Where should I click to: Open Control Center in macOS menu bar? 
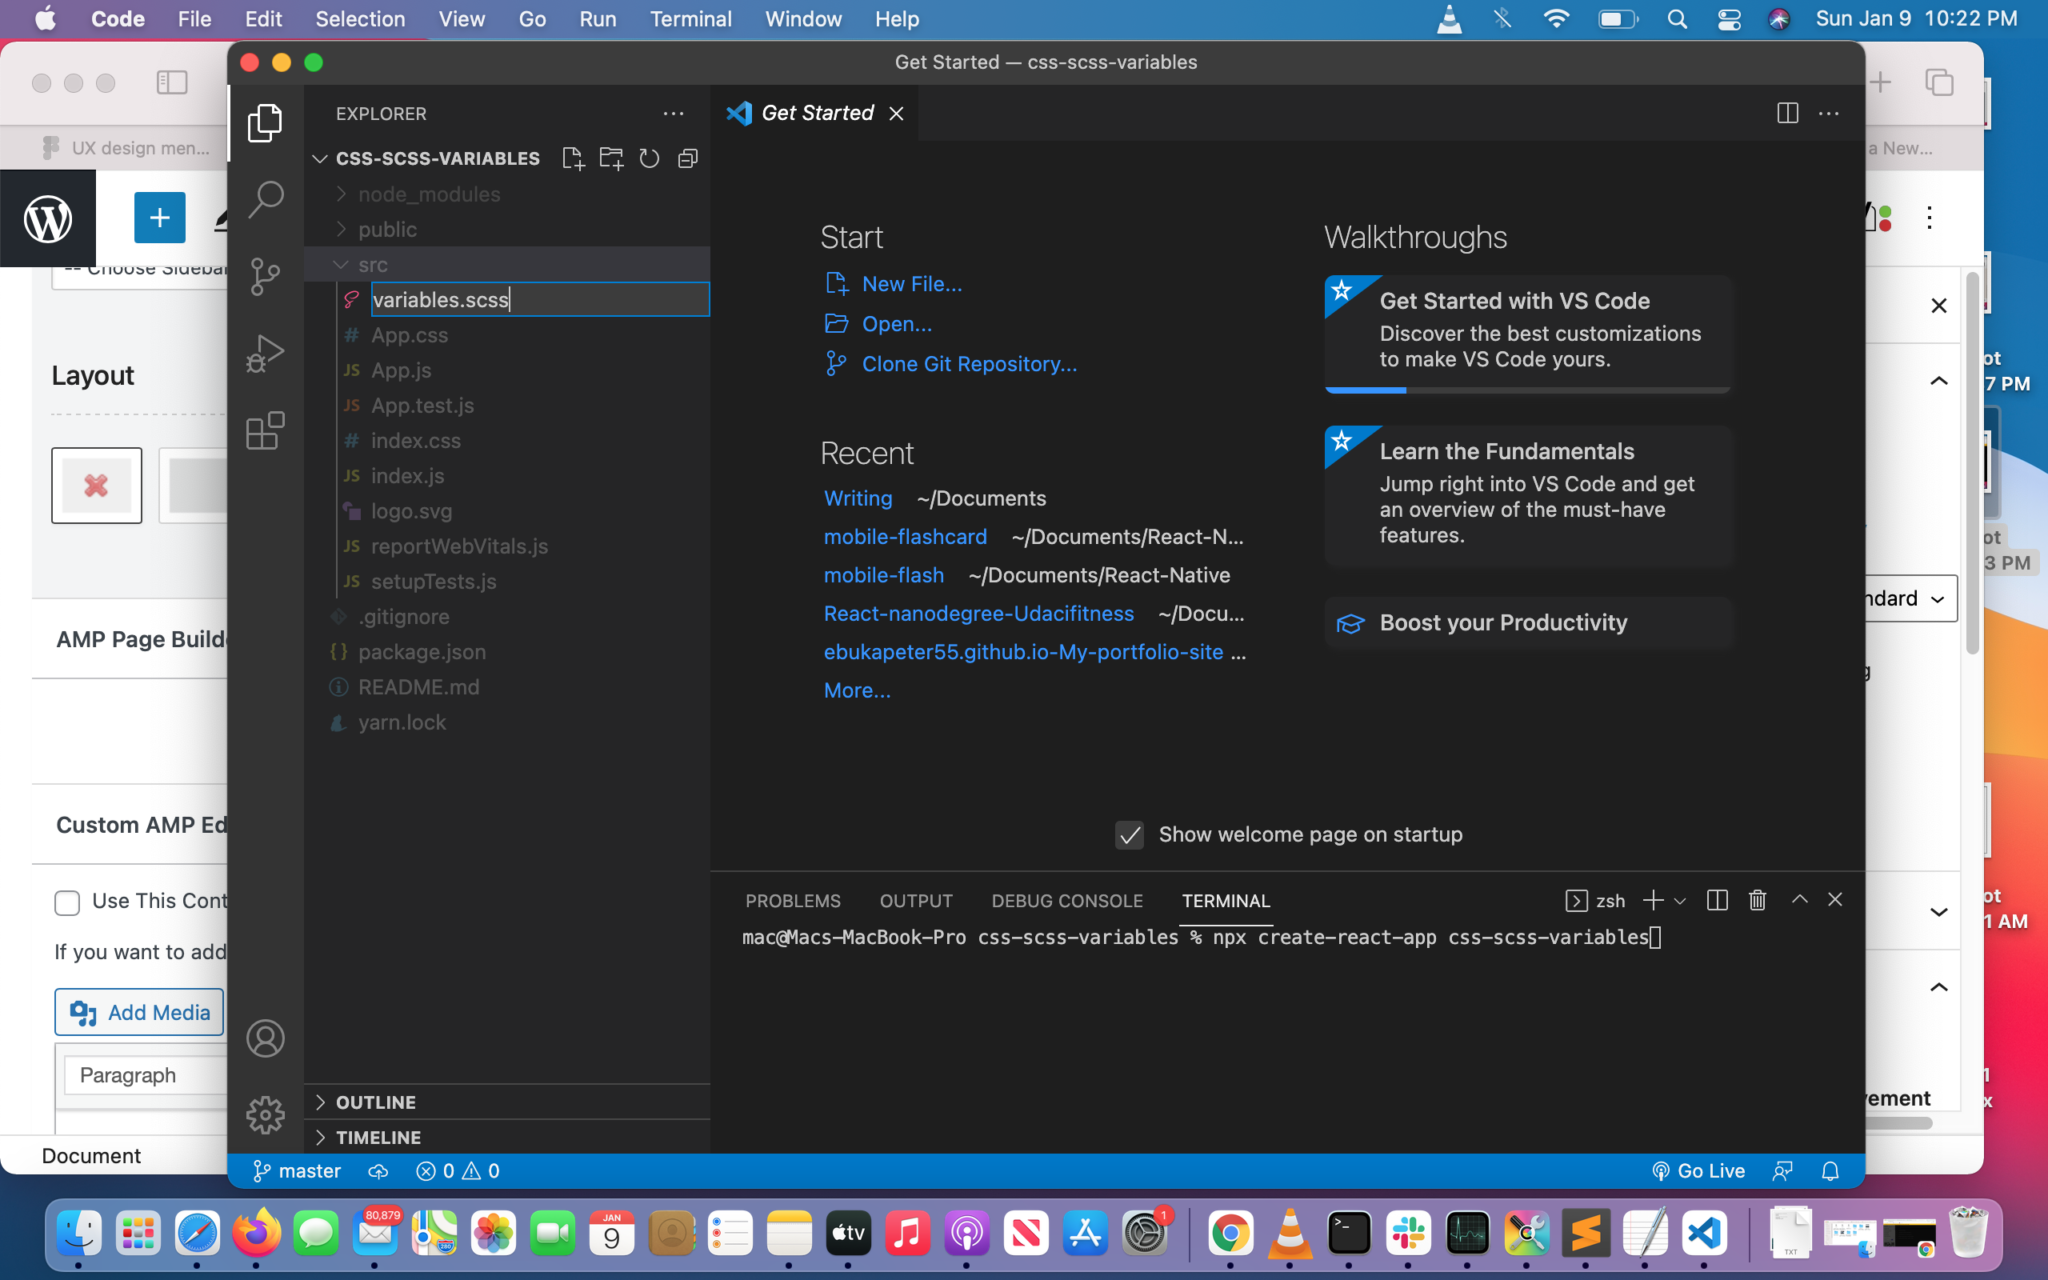(x=1729, y=19)
